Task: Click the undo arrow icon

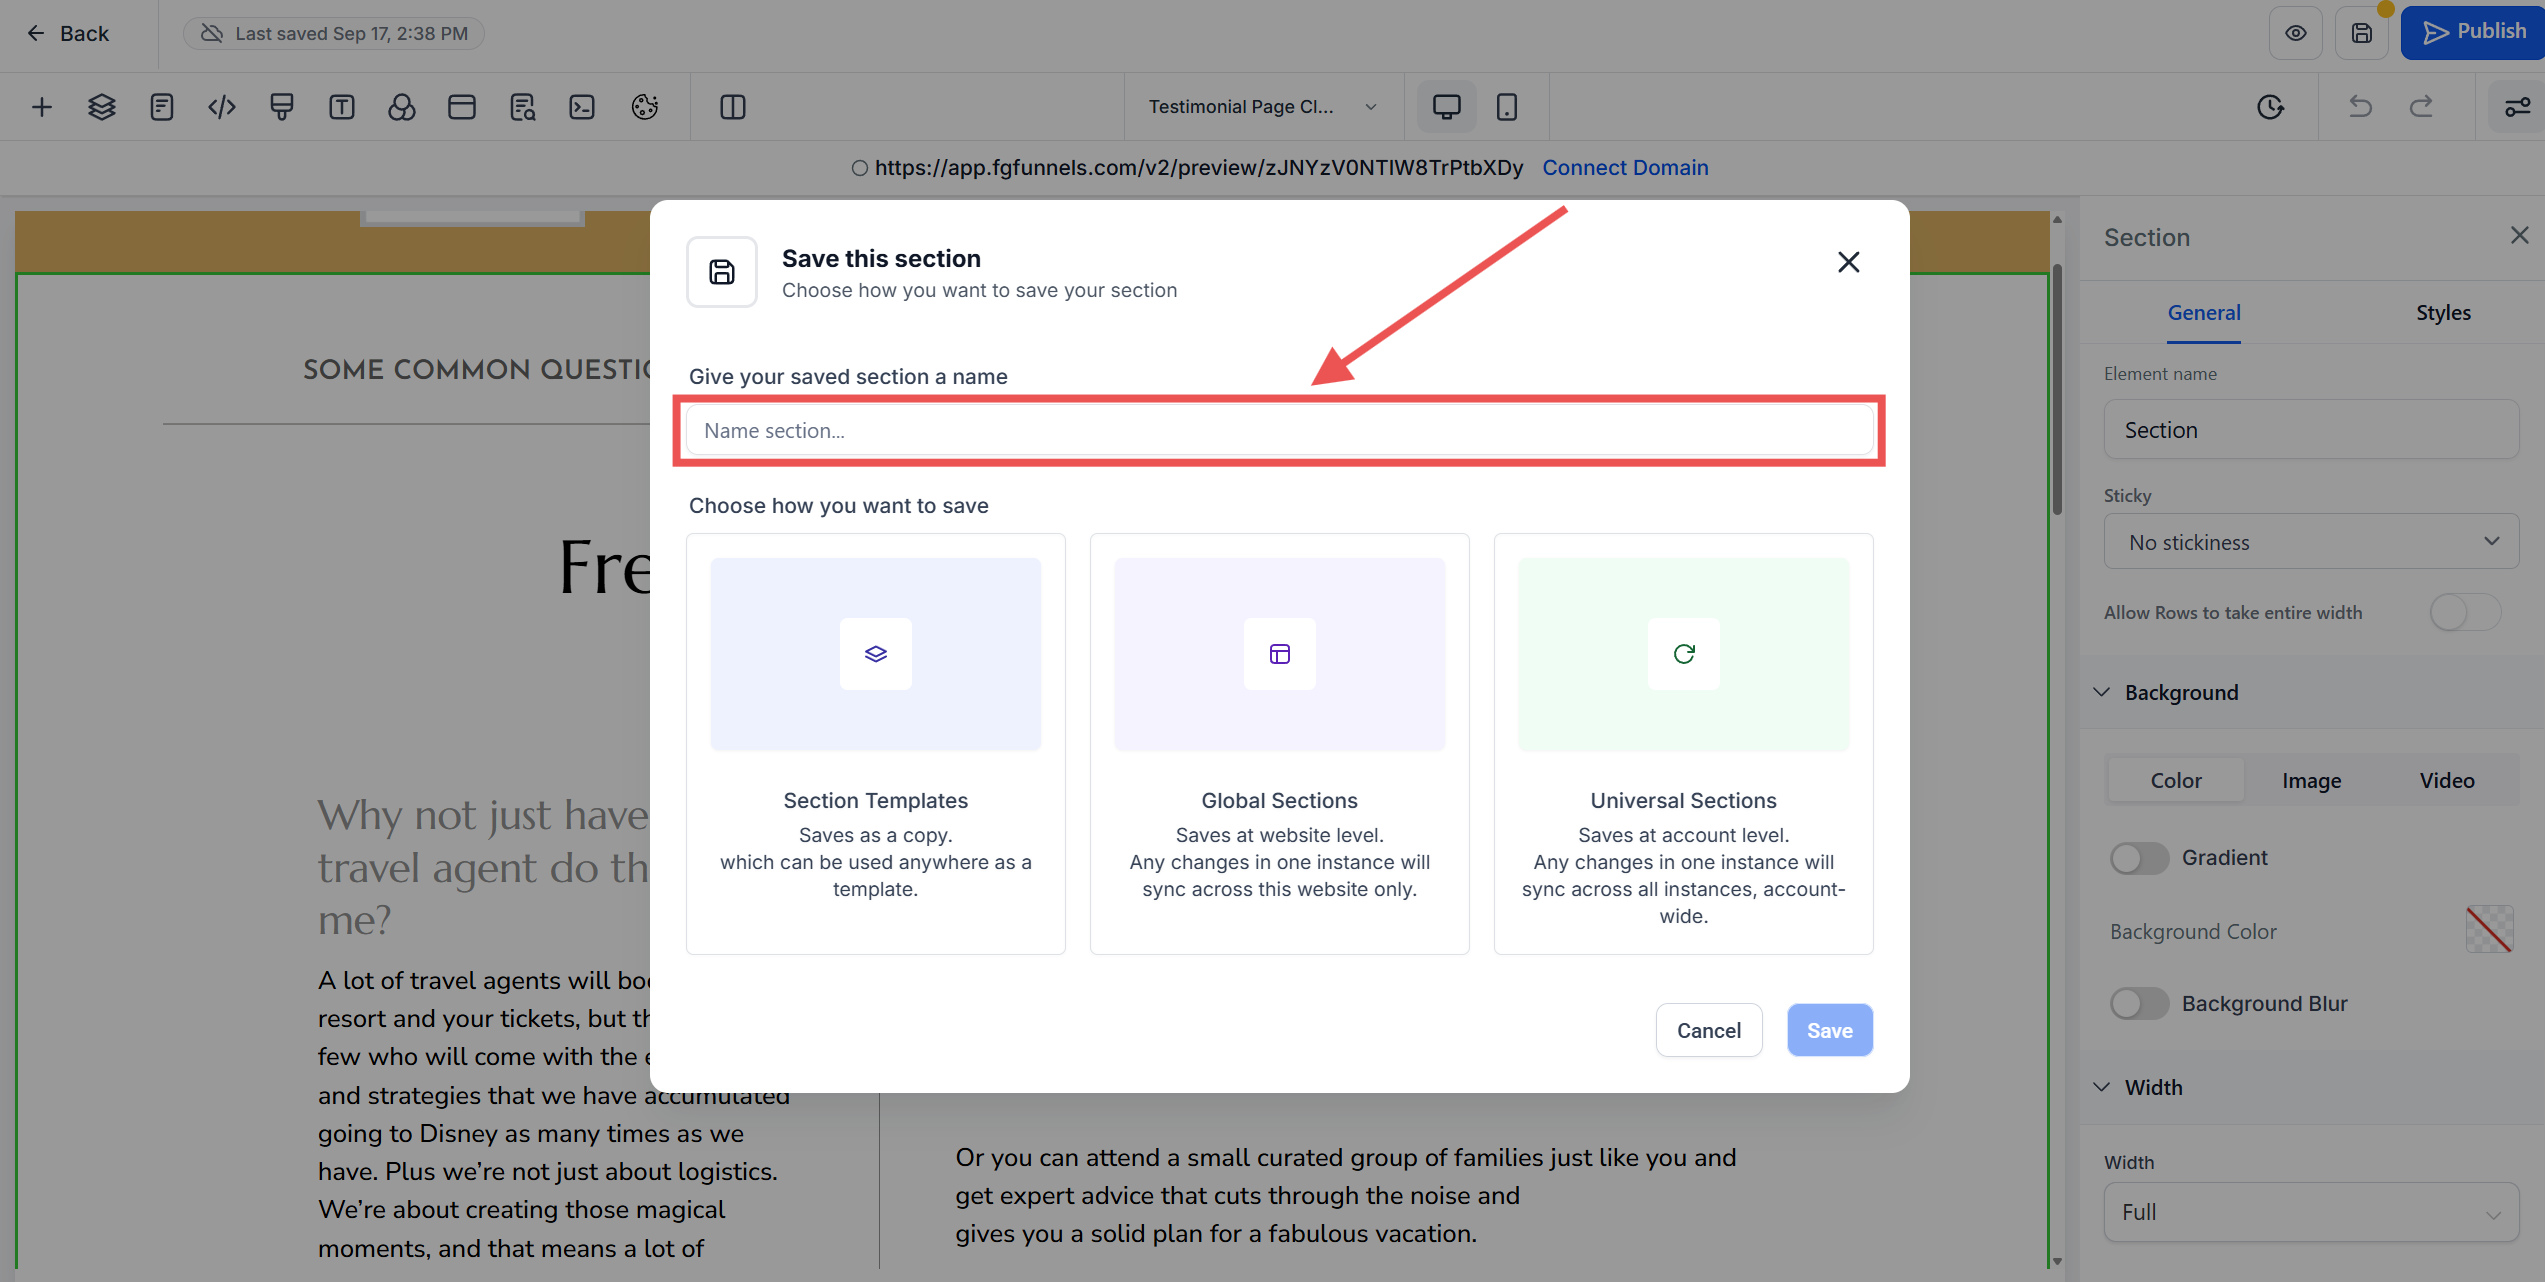Action: coord(2360,107)
